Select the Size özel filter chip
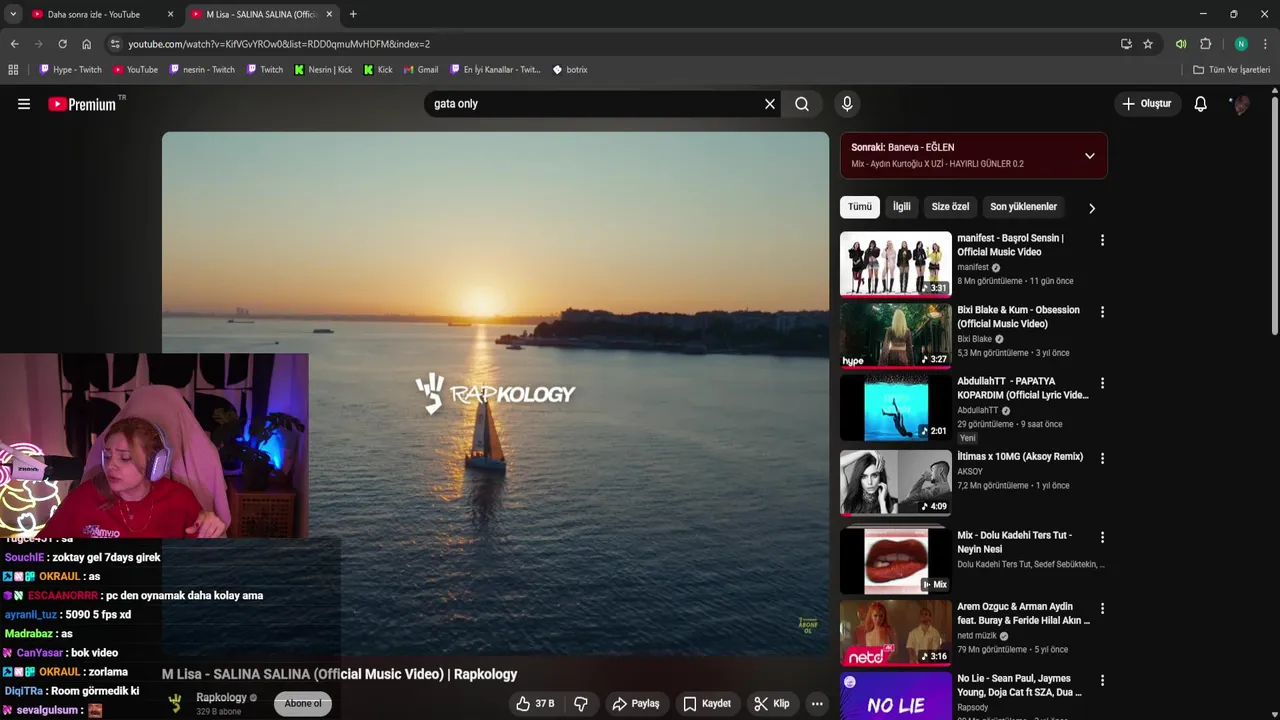The image size is (1280, 720). tap(950, 207)
